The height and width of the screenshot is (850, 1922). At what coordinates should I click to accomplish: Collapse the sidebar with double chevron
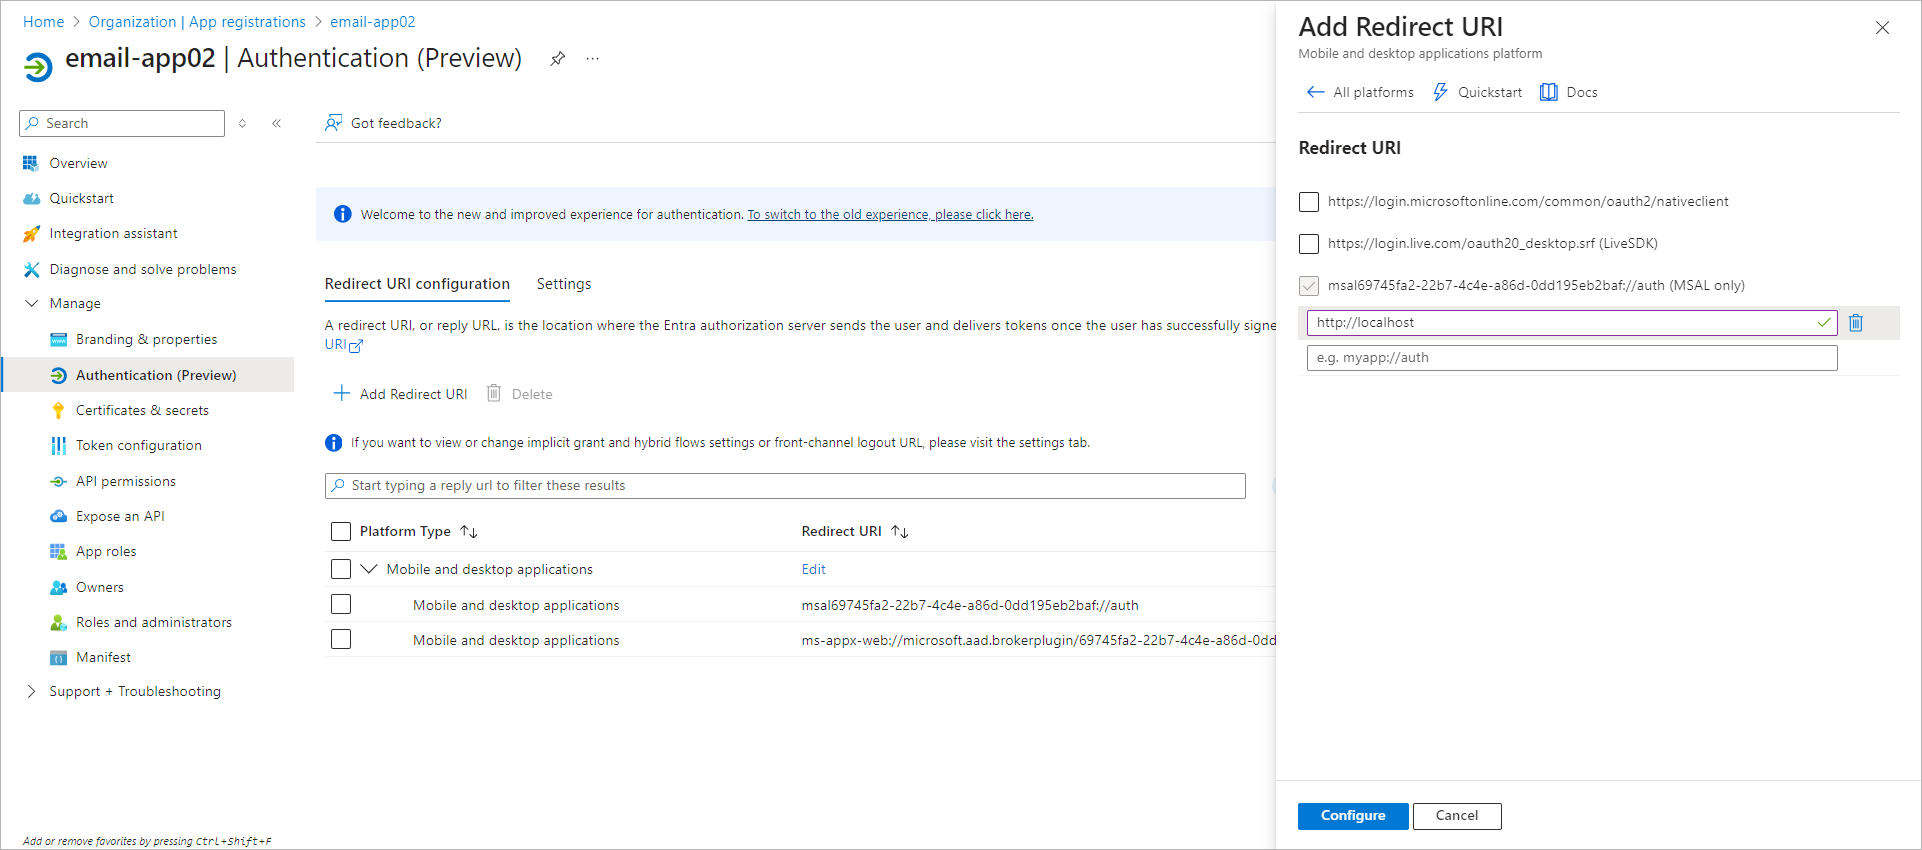pyautogui.click(x=276, y=123)
